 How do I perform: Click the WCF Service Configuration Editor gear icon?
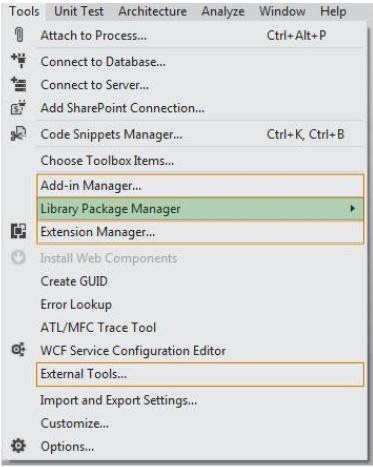(18, 350)
